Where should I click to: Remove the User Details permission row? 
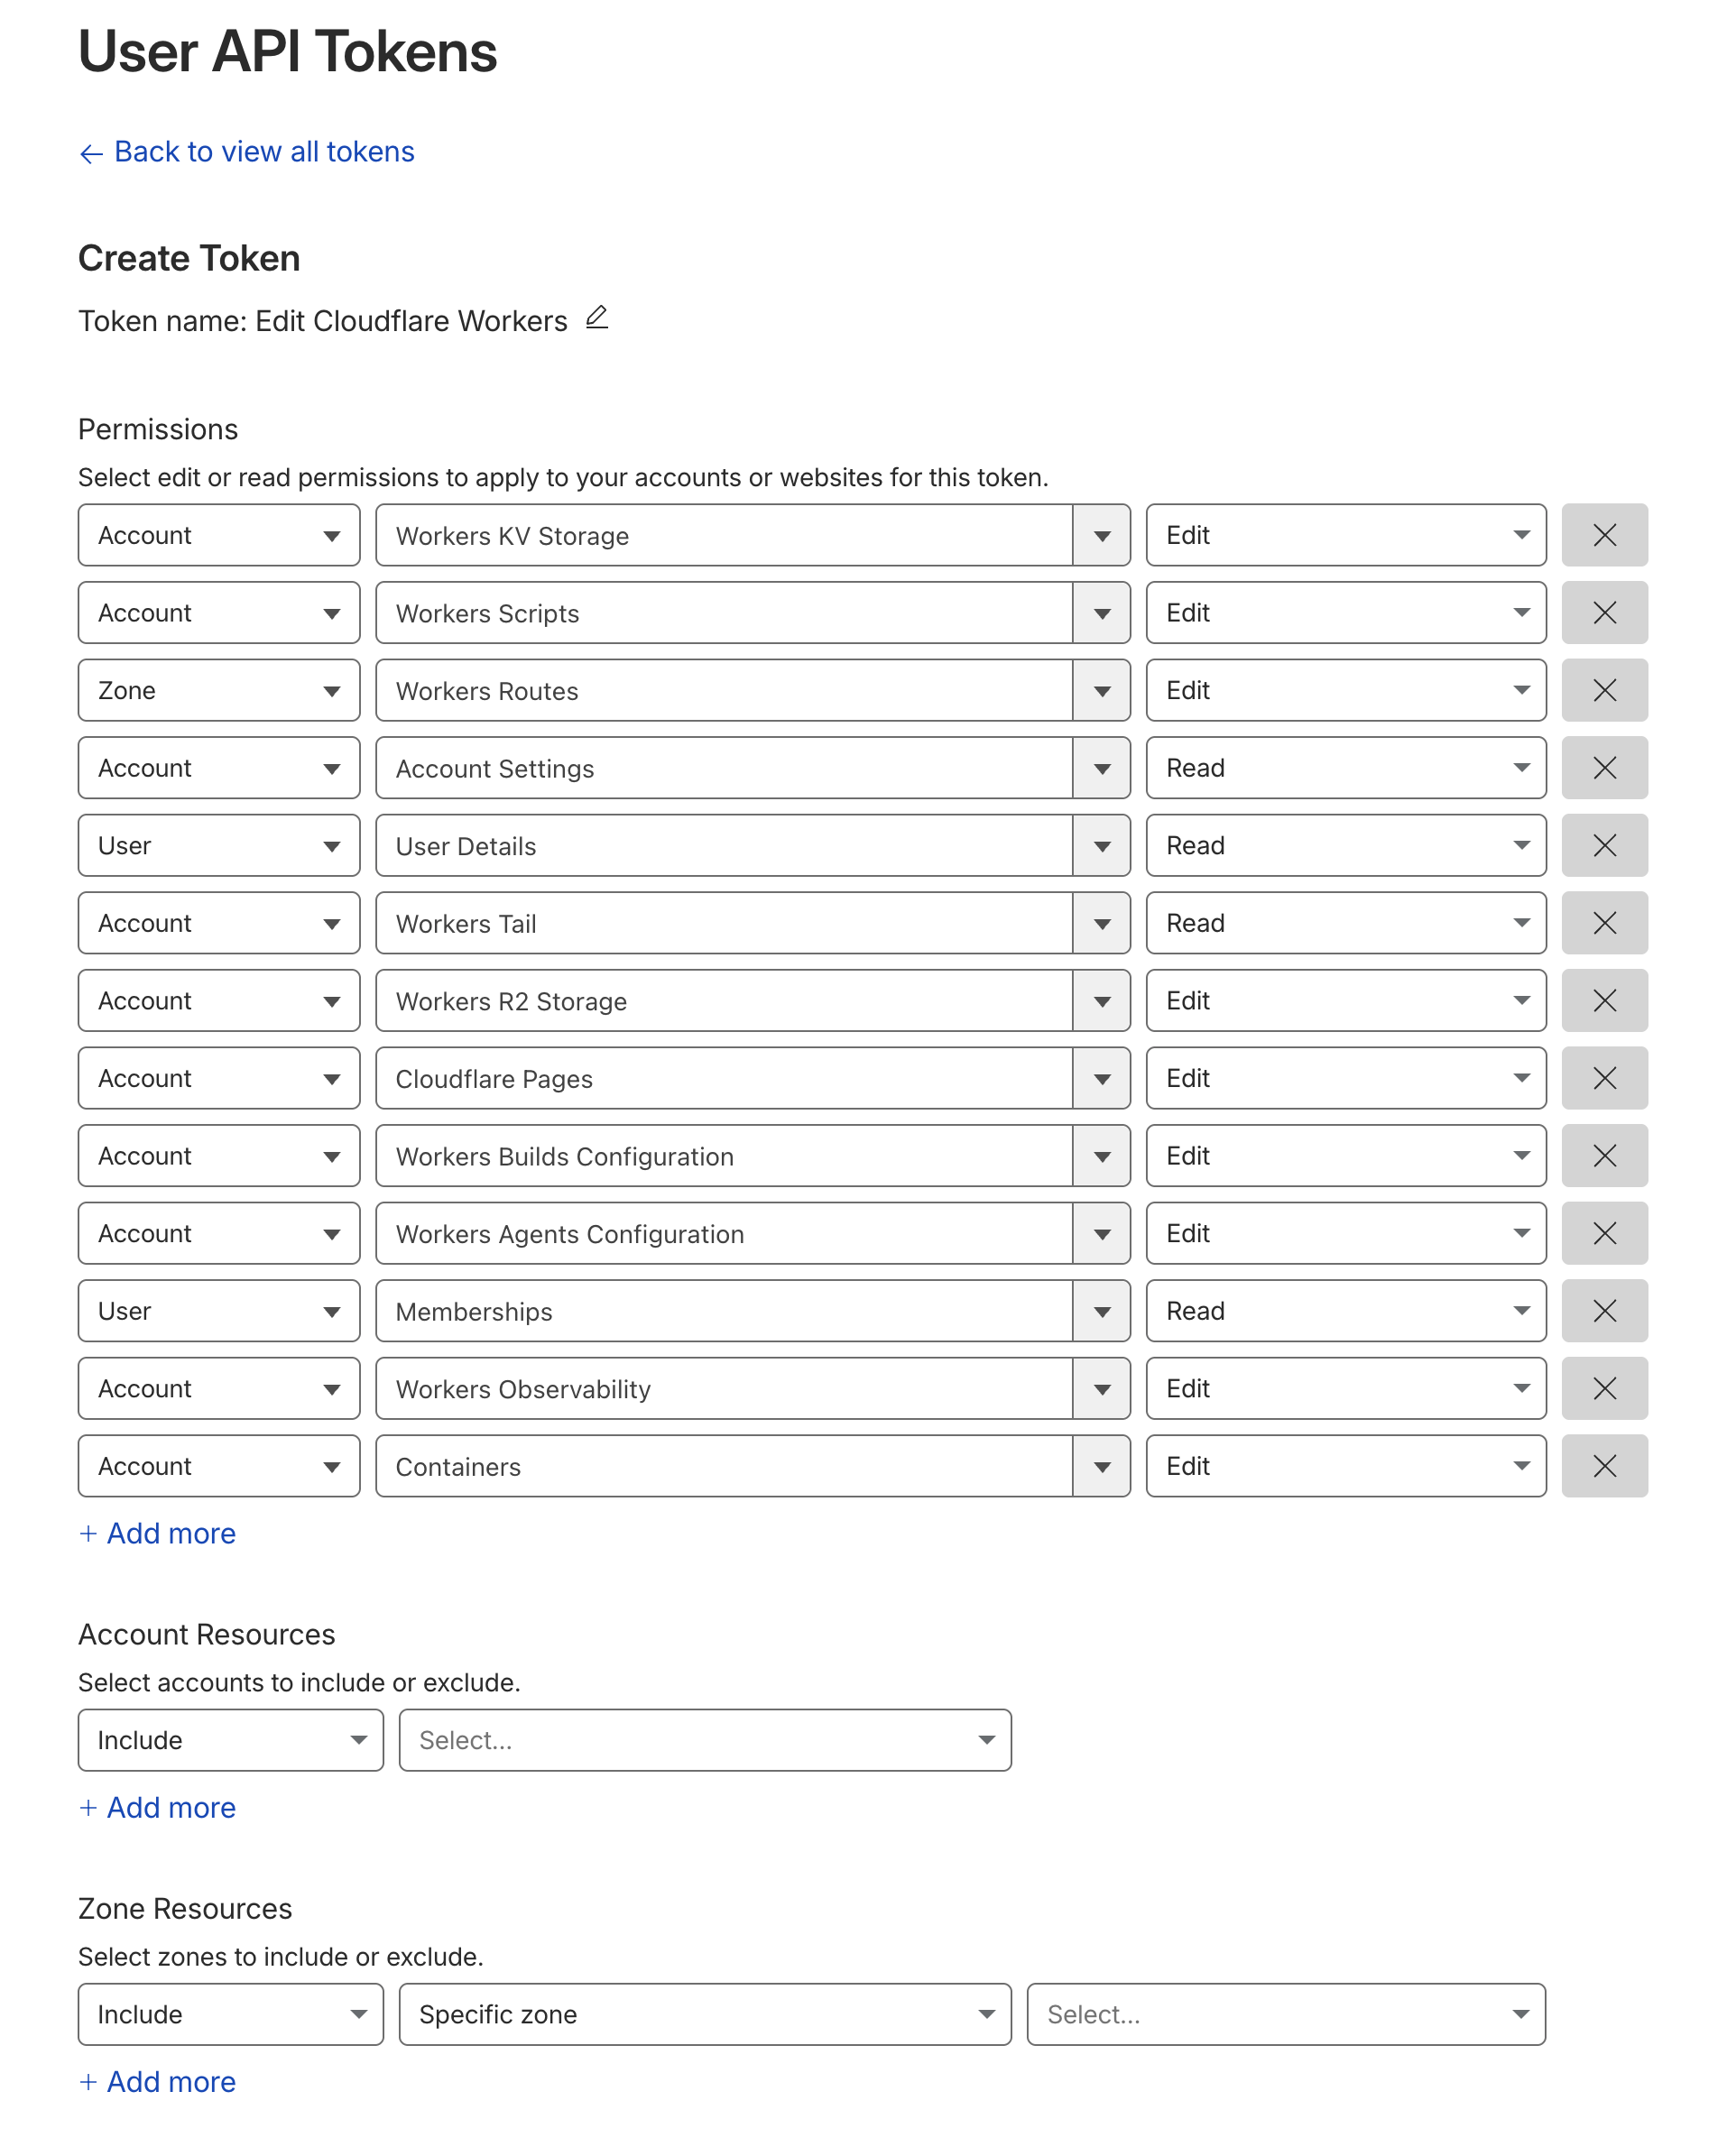(x=1604, y=845)
